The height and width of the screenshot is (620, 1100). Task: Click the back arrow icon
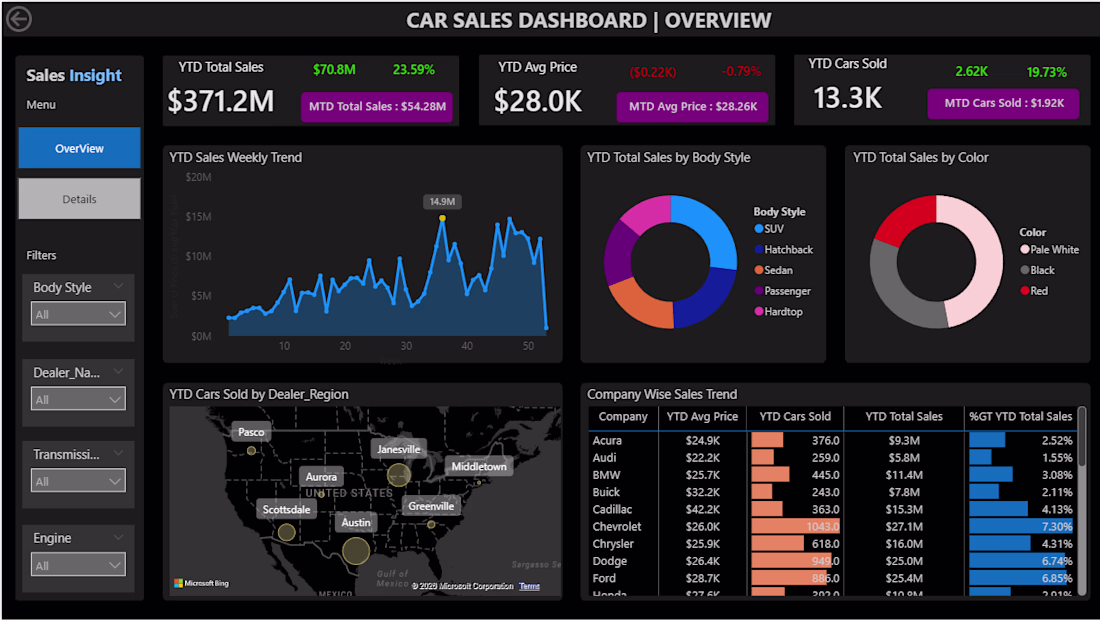[x=18, y=19]
